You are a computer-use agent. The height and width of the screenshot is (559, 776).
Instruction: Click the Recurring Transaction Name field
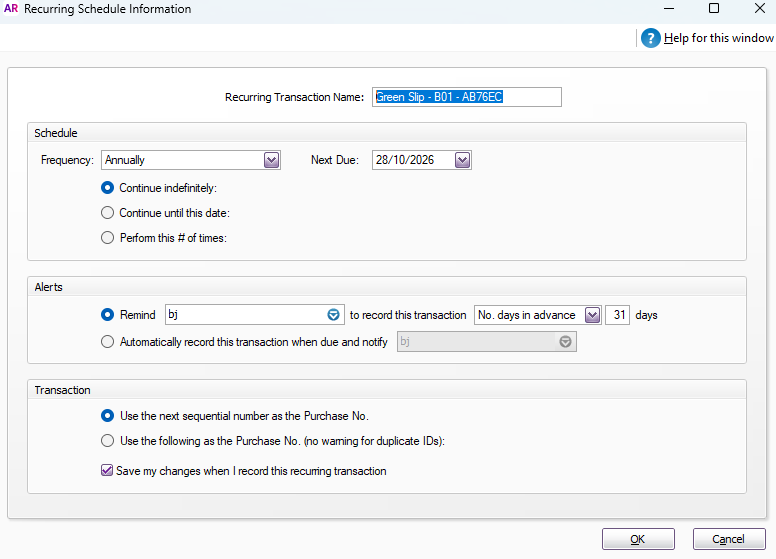pos(466,97)
